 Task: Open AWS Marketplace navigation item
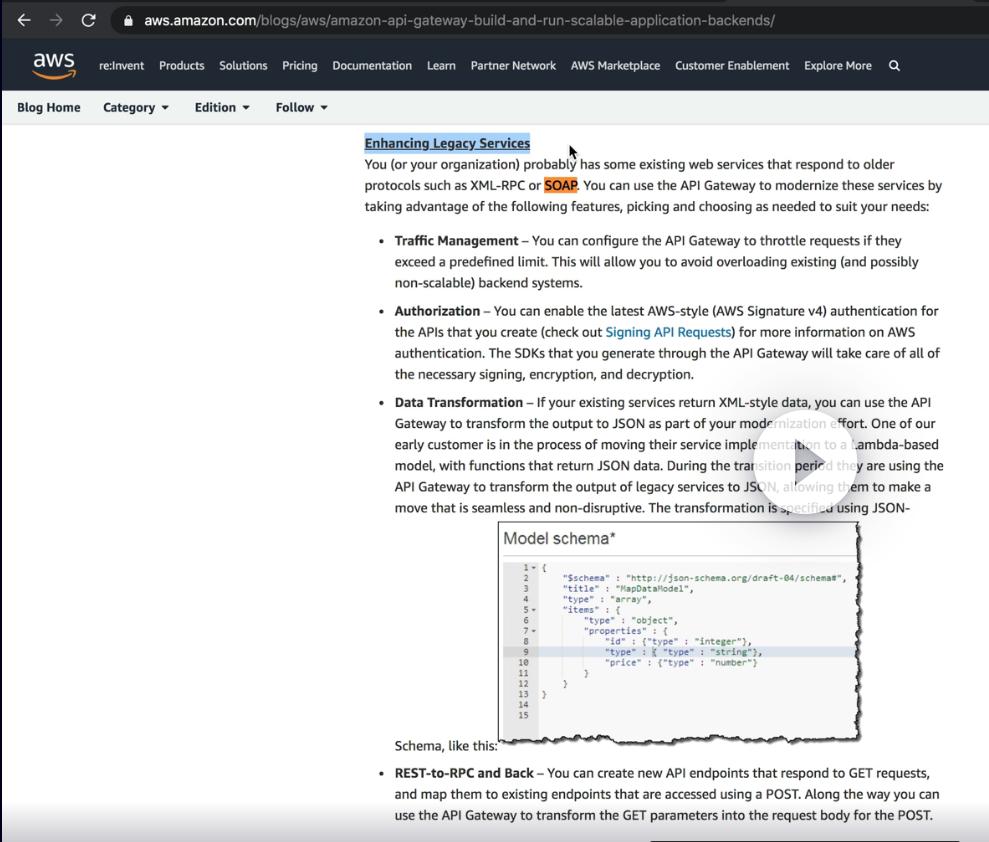(x=615, y=66)
